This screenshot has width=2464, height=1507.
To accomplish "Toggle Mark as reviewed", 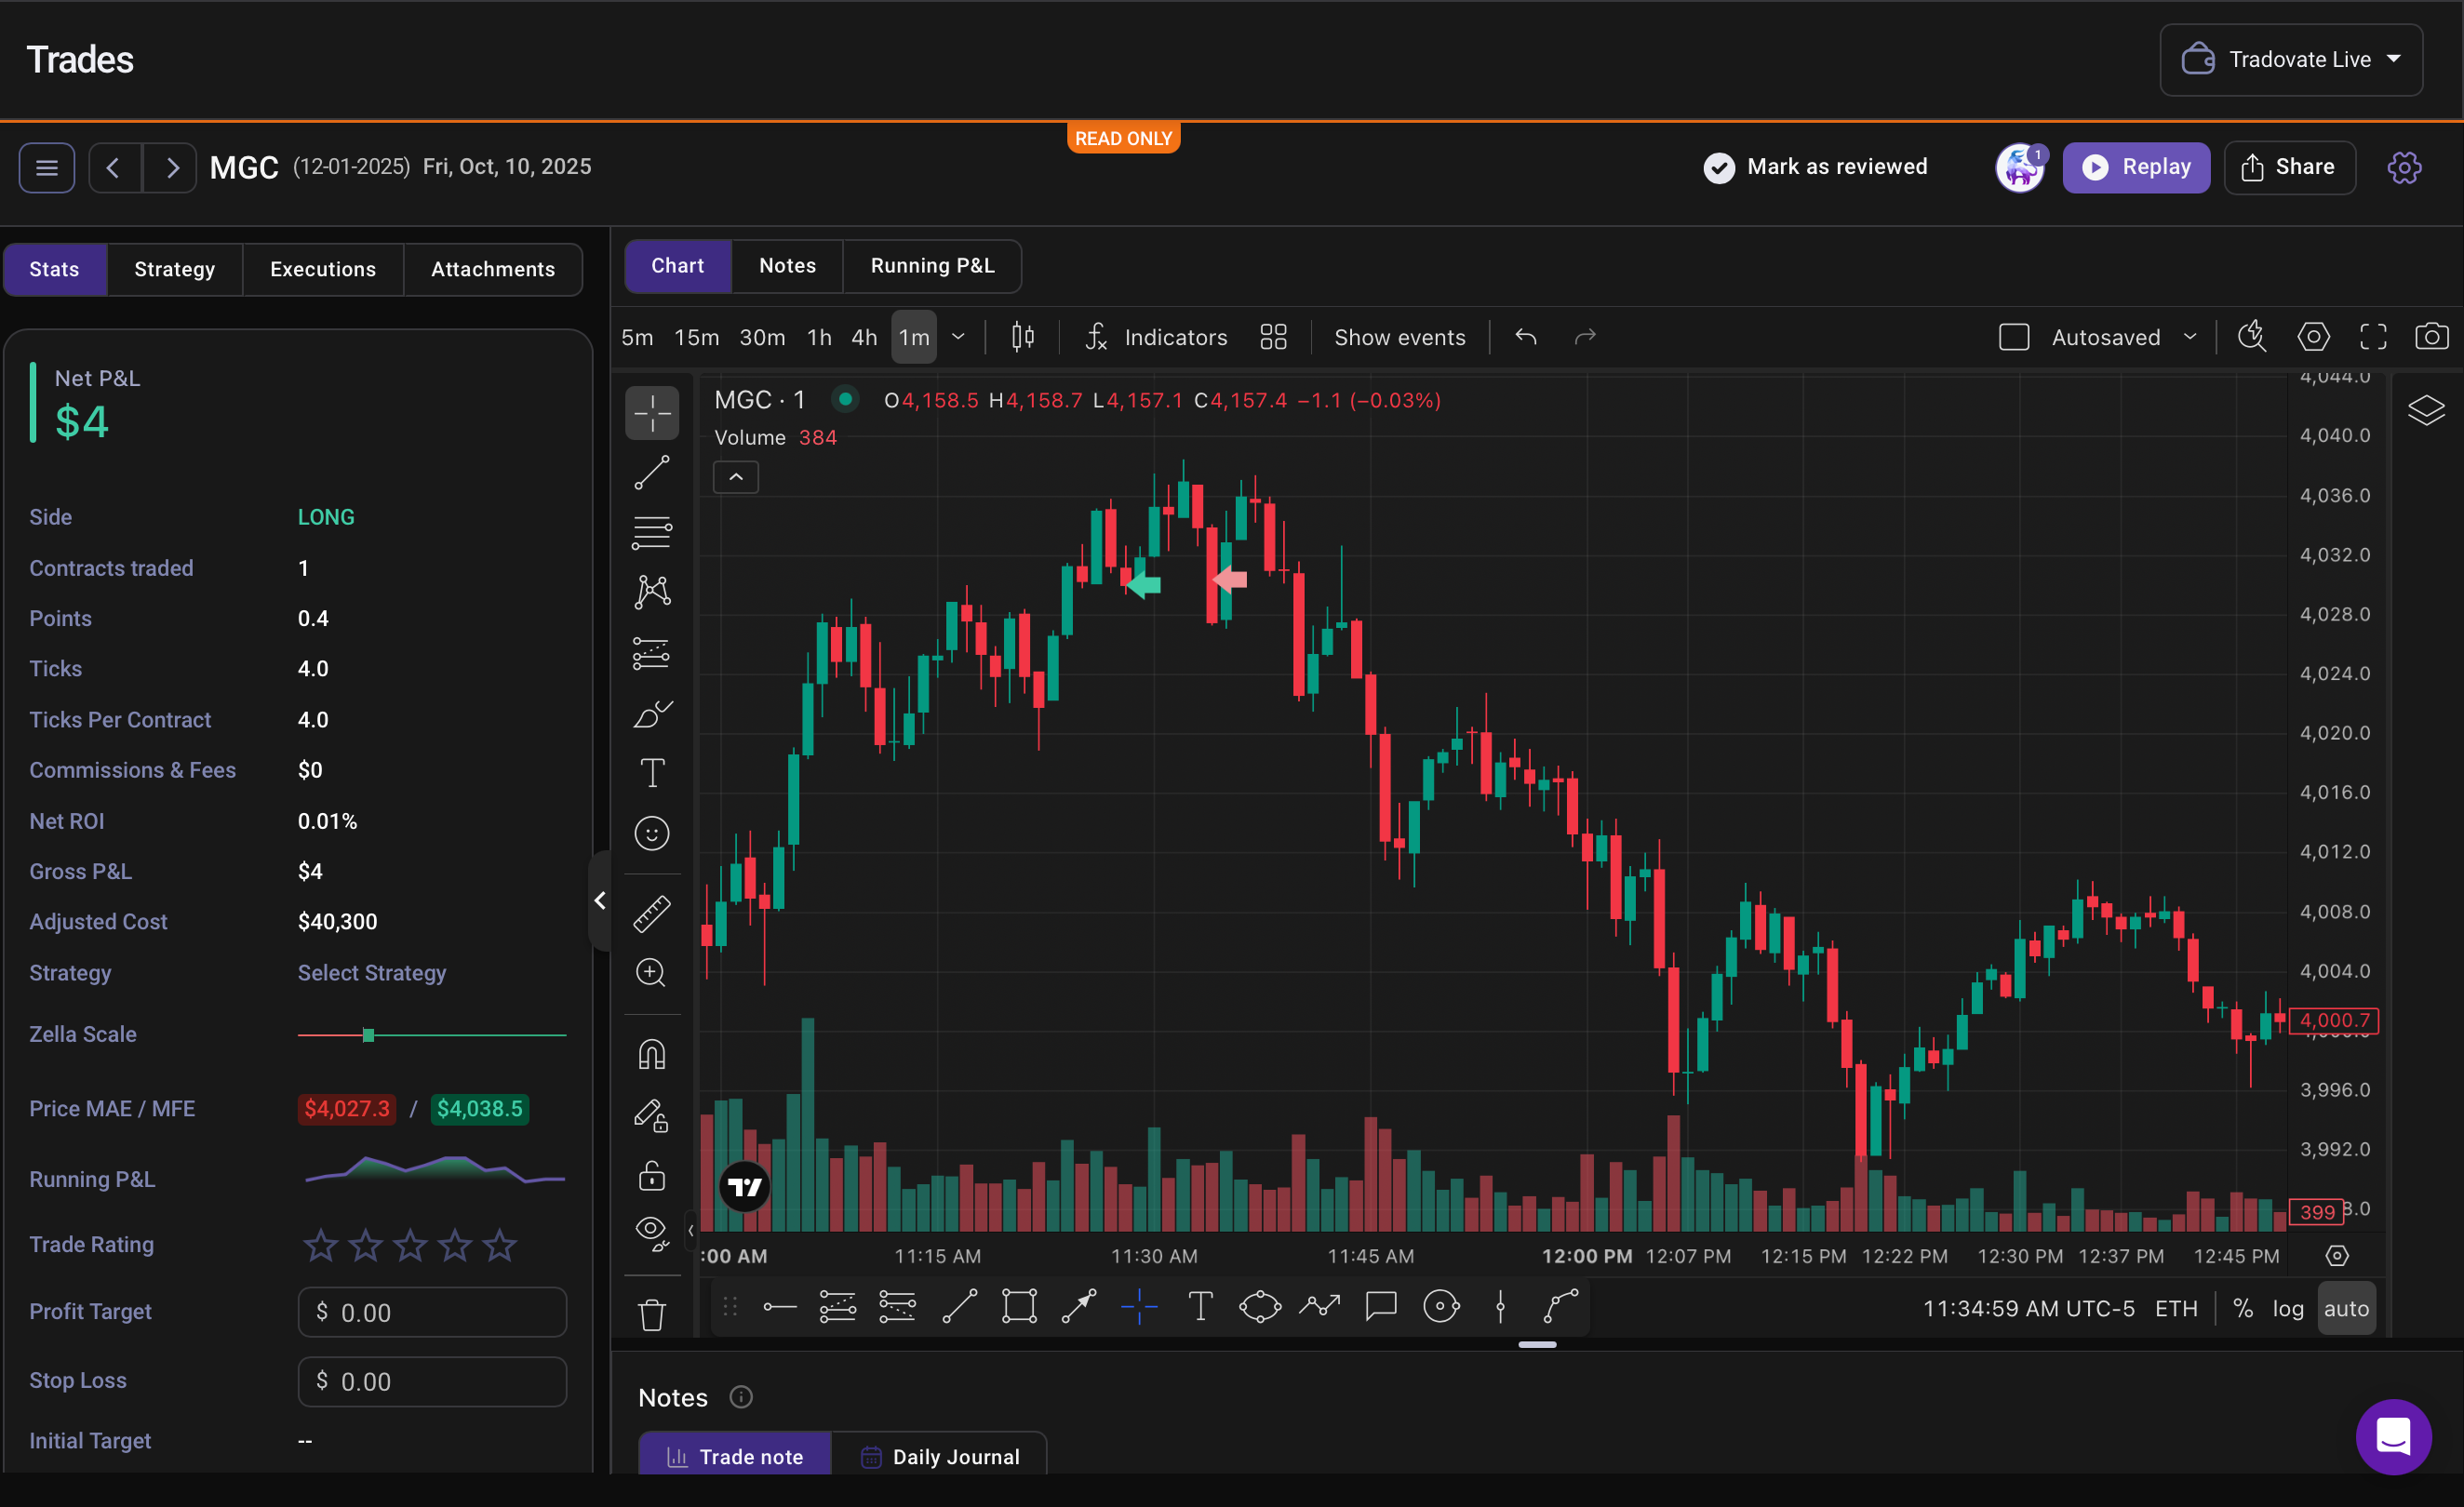I will pos(1815,167).
